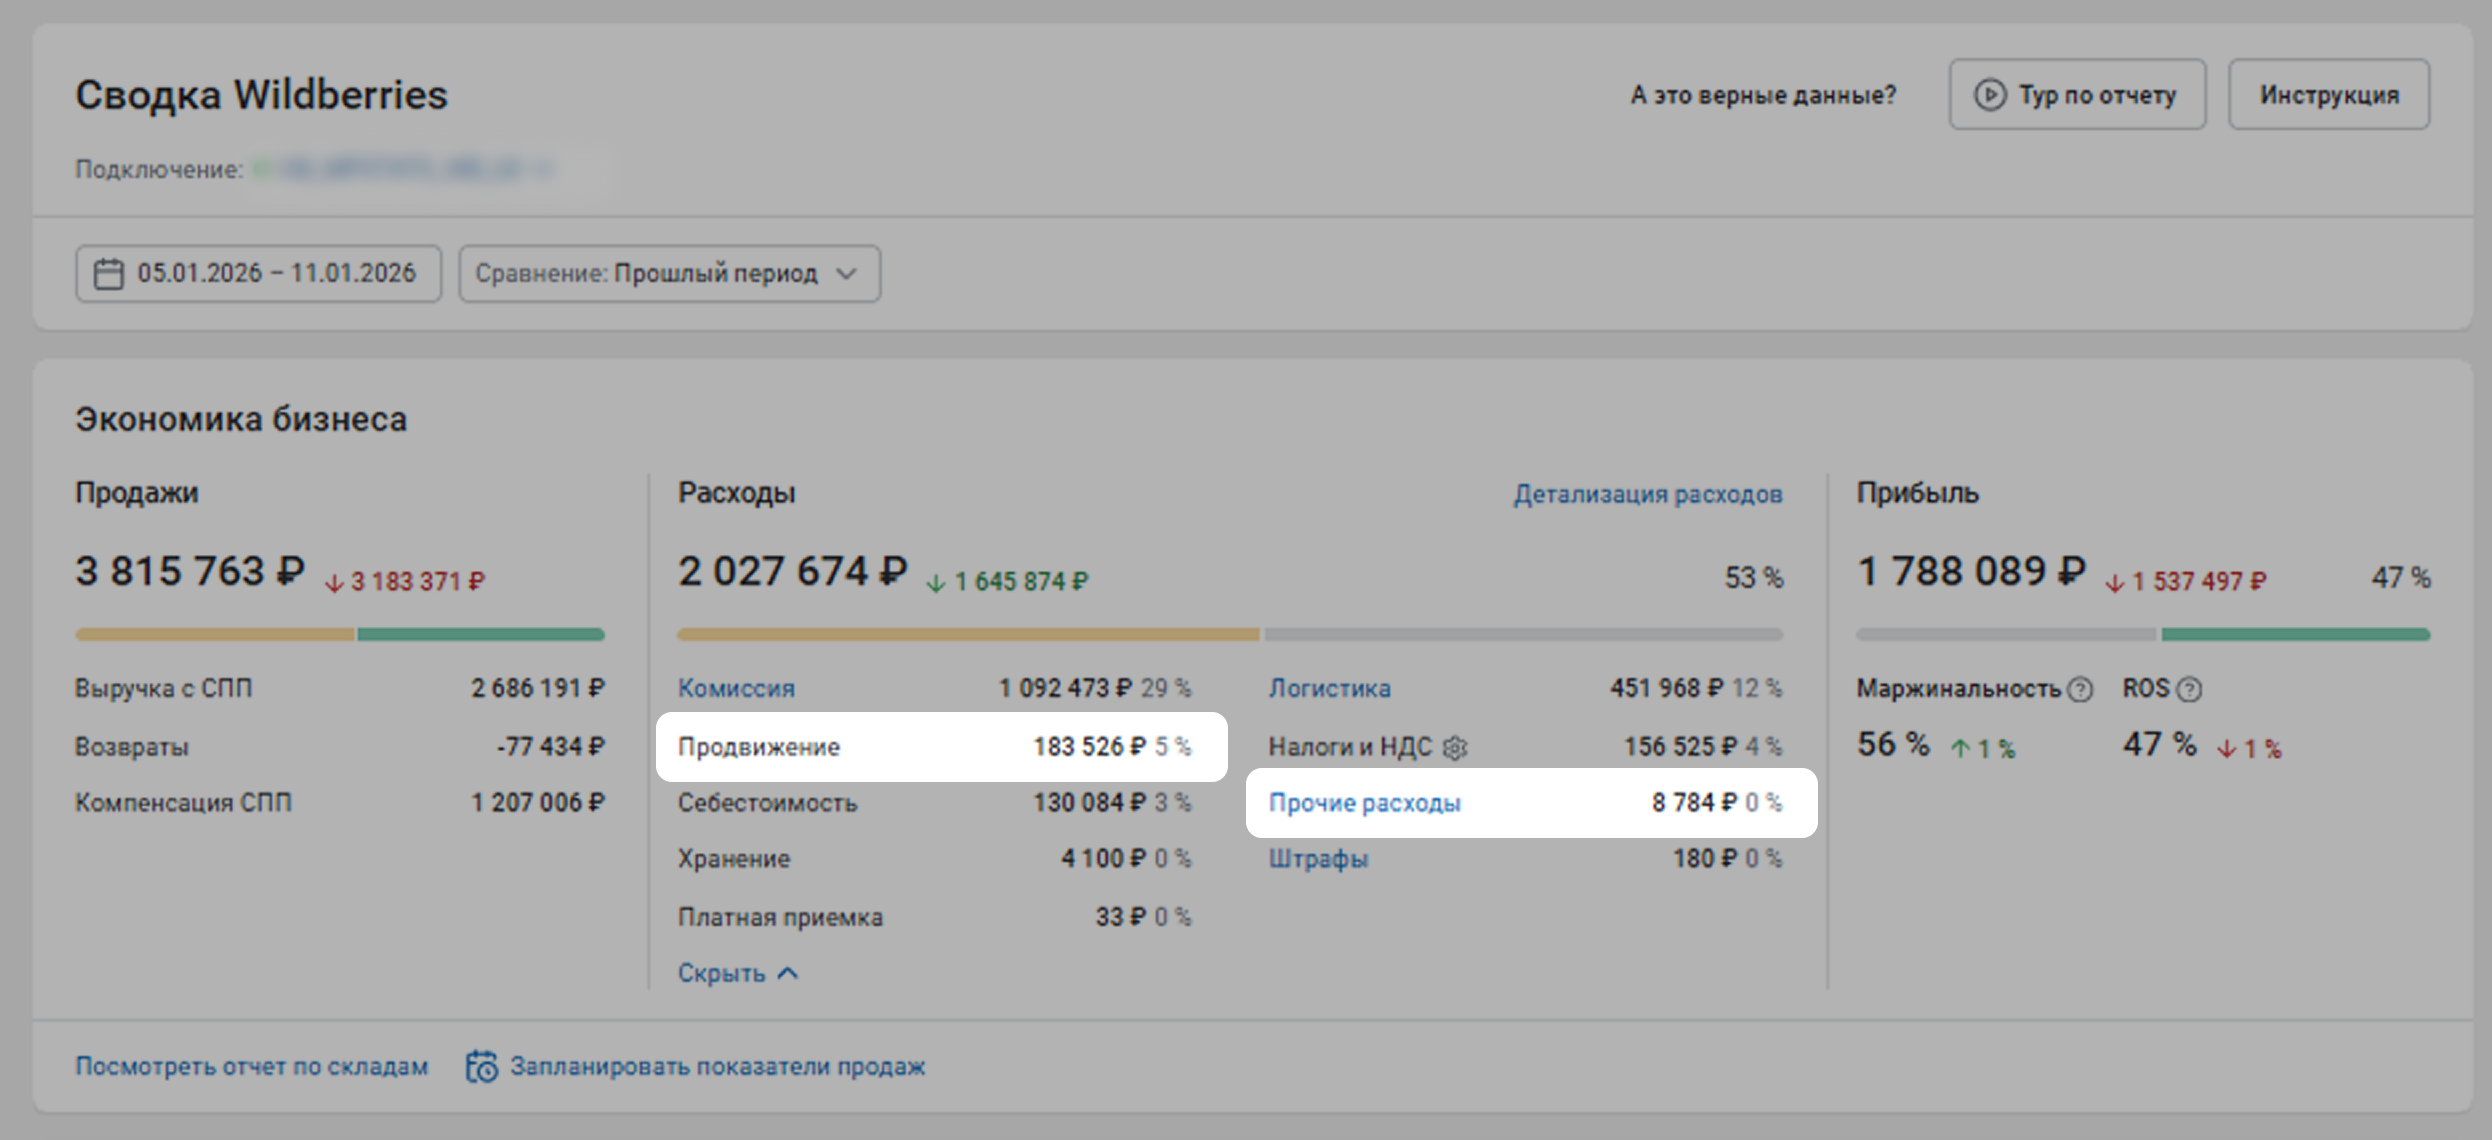Click the calendar icon in date range
Screen dimensions: 2492x1140
coord(108,274)
